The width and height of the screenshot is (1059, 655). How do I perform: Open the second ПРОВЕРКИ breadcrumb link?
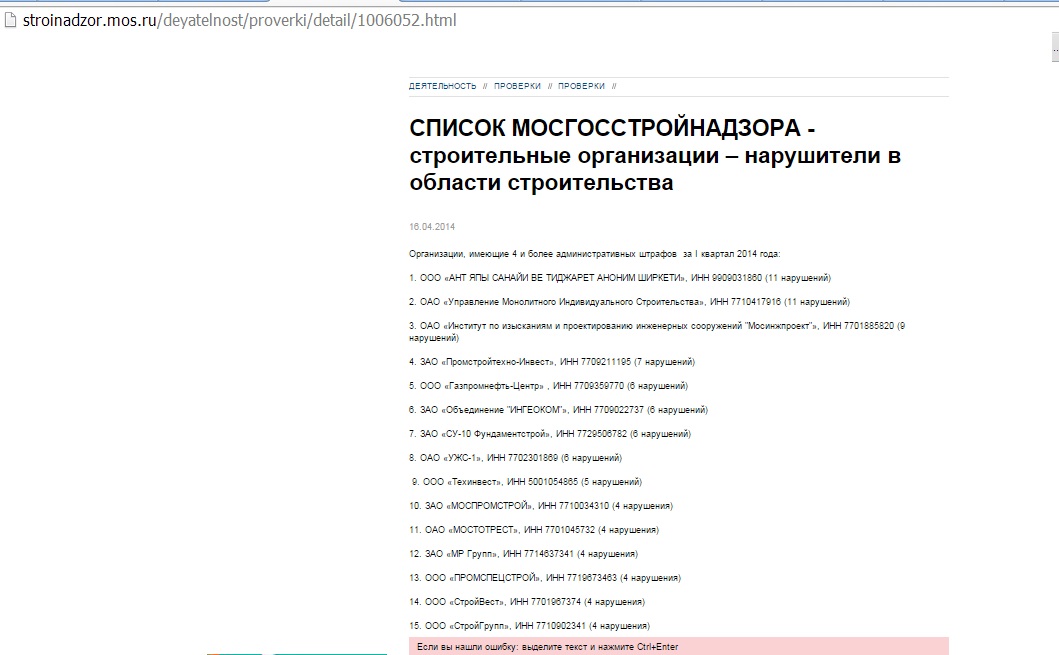[x=581, y=86]
